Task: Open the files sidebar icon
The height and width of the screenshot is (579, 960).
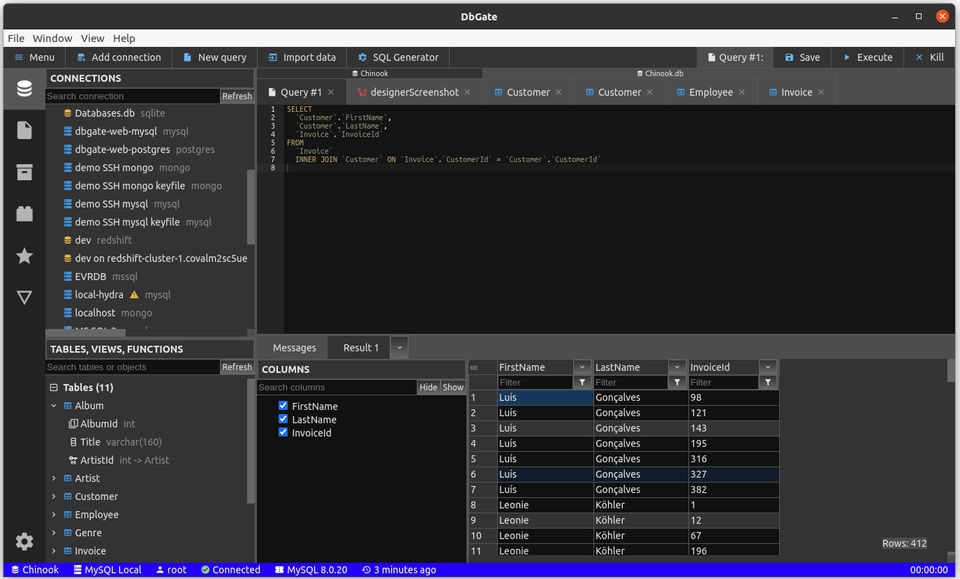Action: coord(24,130)
